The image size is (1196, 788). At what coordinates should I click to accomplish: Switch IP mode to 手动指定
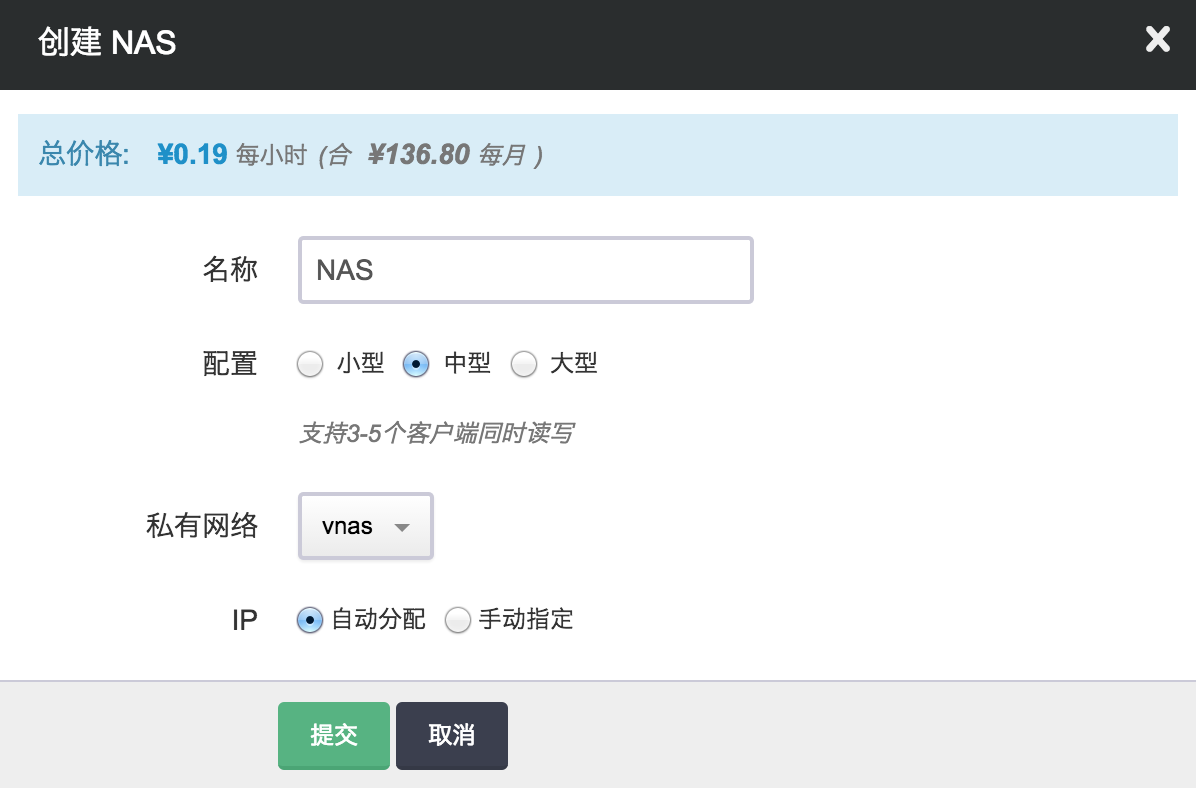click(x=458, y=621)
